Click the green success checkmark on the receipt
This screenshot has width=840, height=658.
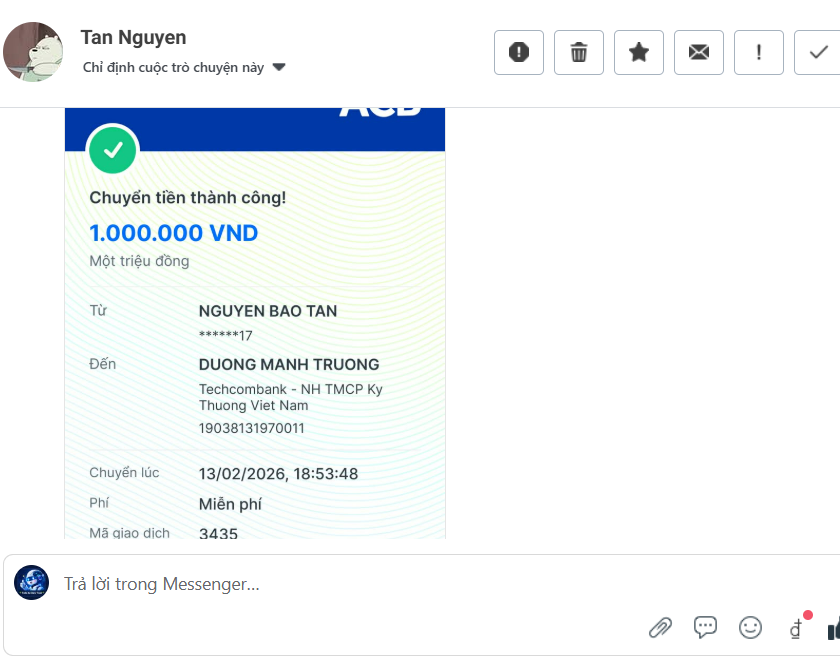click(x=112, y=150)
